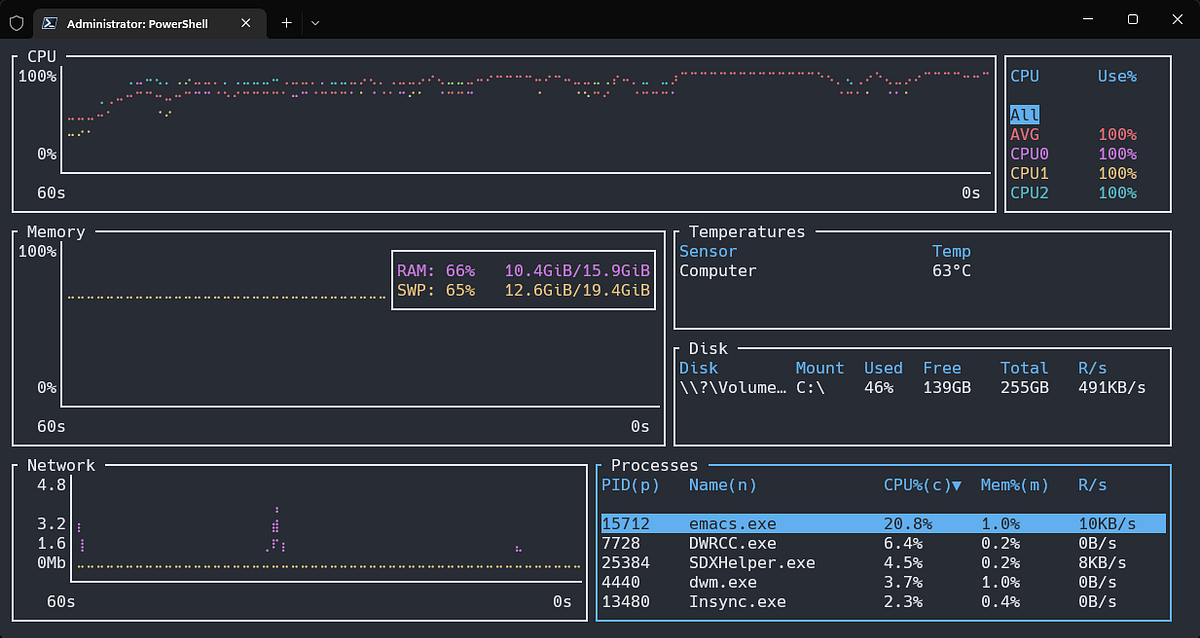Click the CPU usage graph area
The height and width of the screenshot is (638, 1200).
(500, 120)
